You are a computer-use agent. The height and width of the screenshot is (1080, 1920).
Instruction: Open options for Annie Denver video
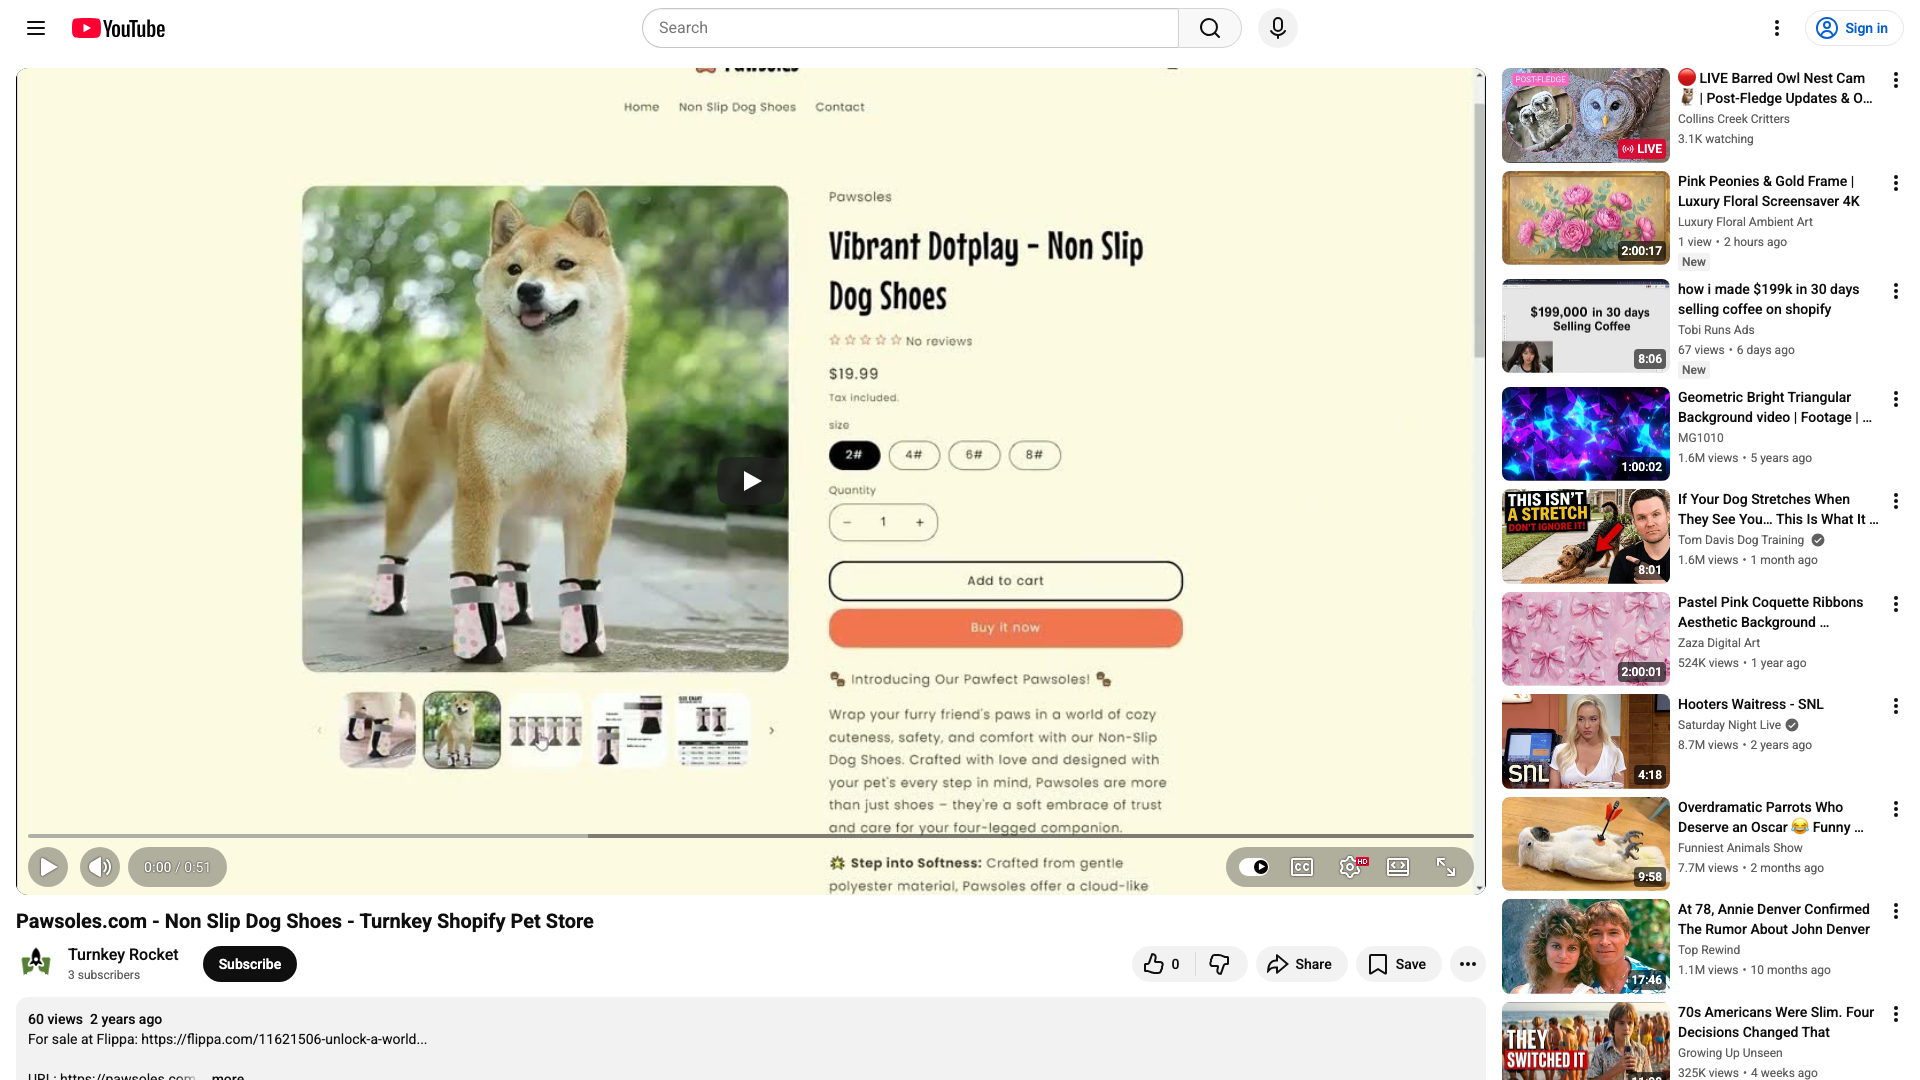(x=1895, y=911)
